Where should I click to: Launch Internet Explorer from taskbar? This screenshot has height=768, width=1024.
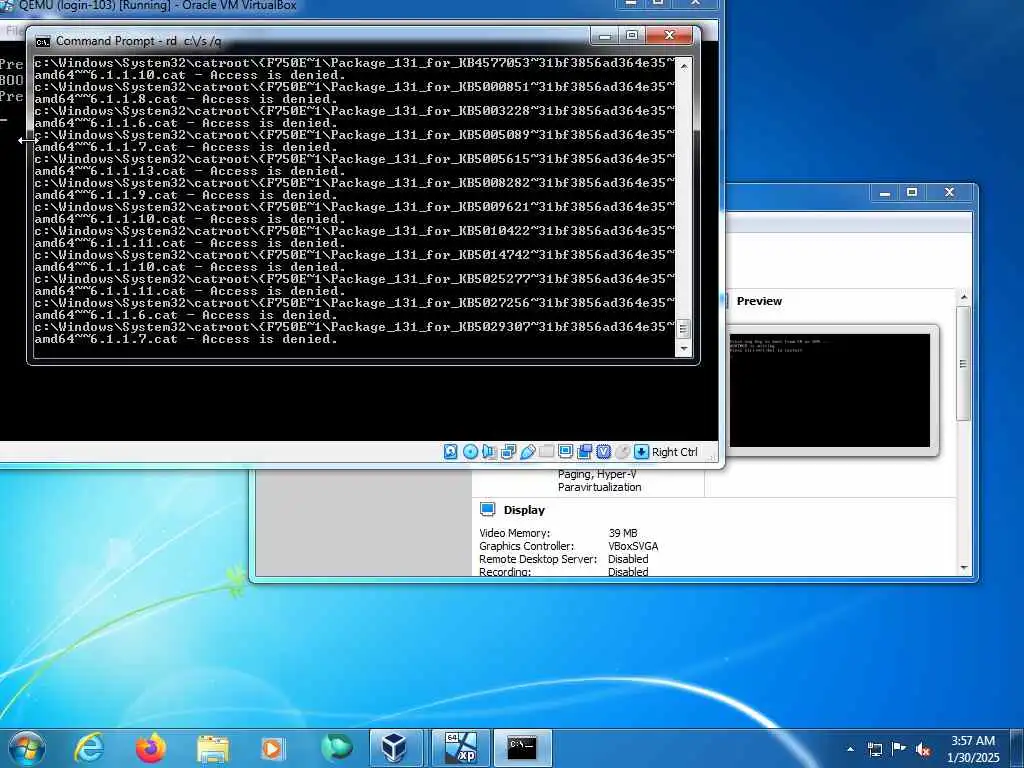coord(88,748)
